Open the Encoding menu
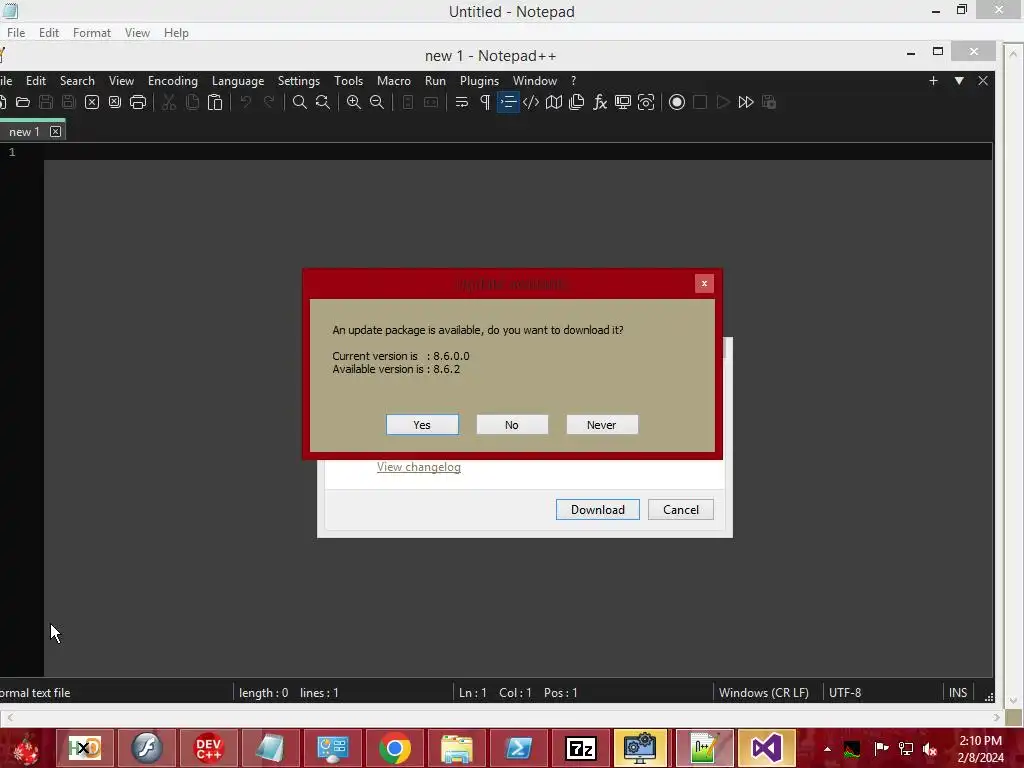Screen dimensions: 1024x768 point(172,81)
